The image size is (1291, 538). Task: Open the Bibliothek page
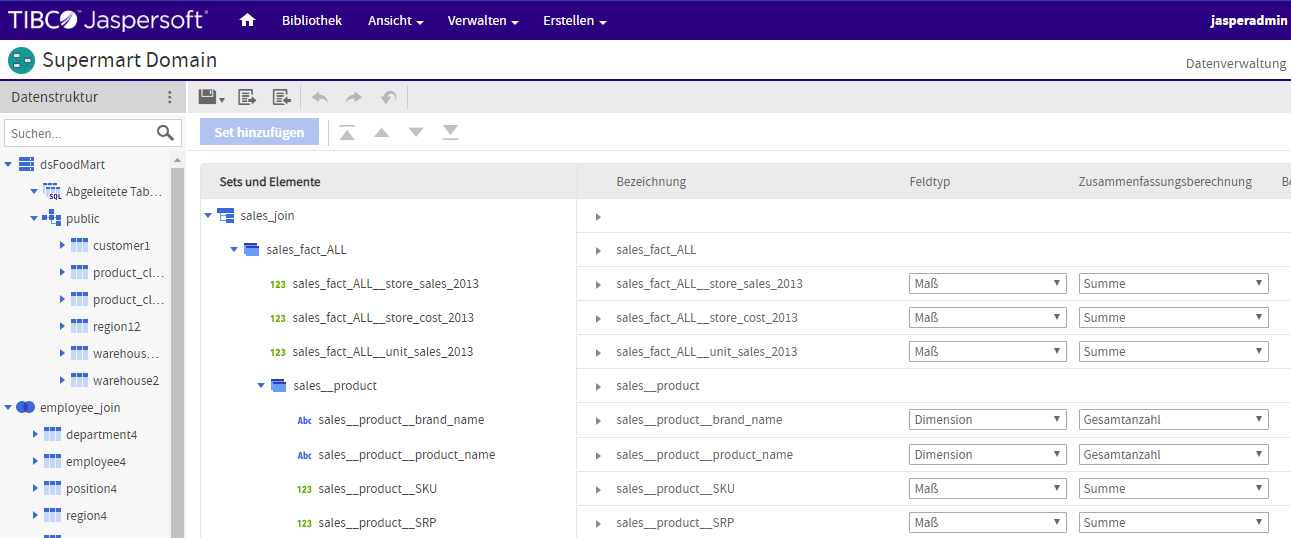(x=312, y=21)
